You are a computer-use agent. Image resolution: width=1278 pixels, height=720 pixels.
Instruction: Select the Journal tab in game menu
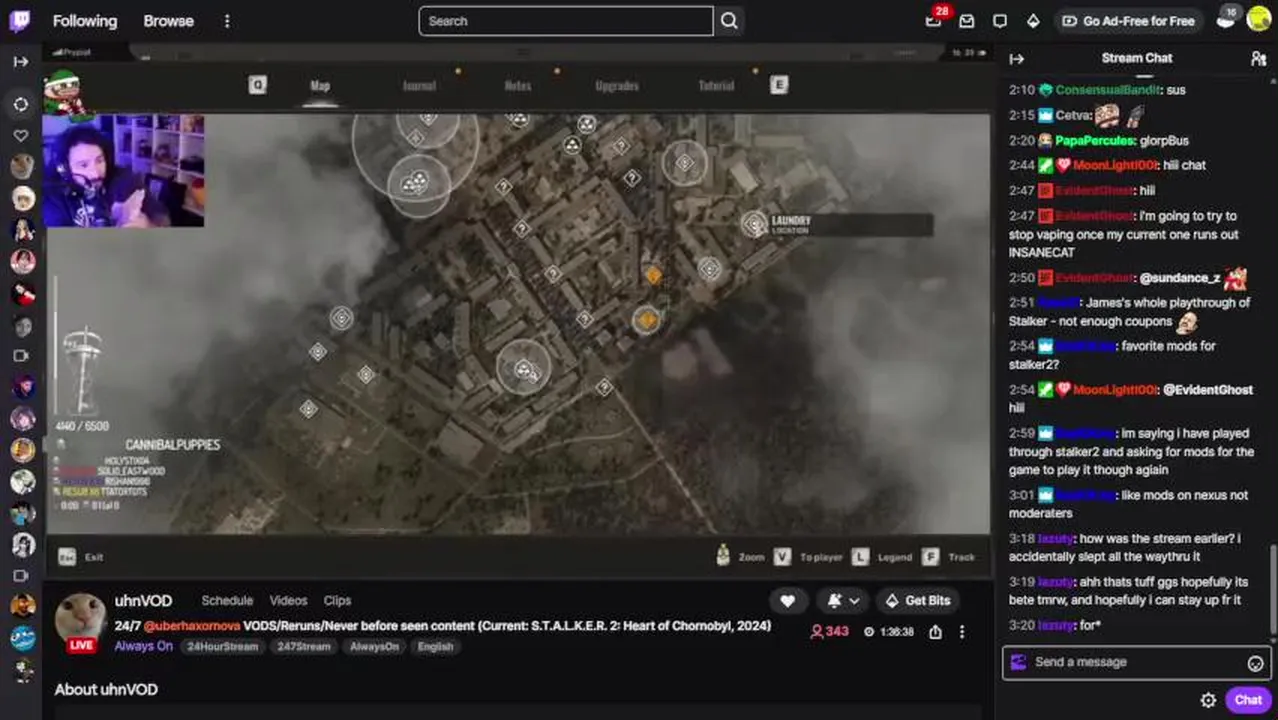coord(419,86)
